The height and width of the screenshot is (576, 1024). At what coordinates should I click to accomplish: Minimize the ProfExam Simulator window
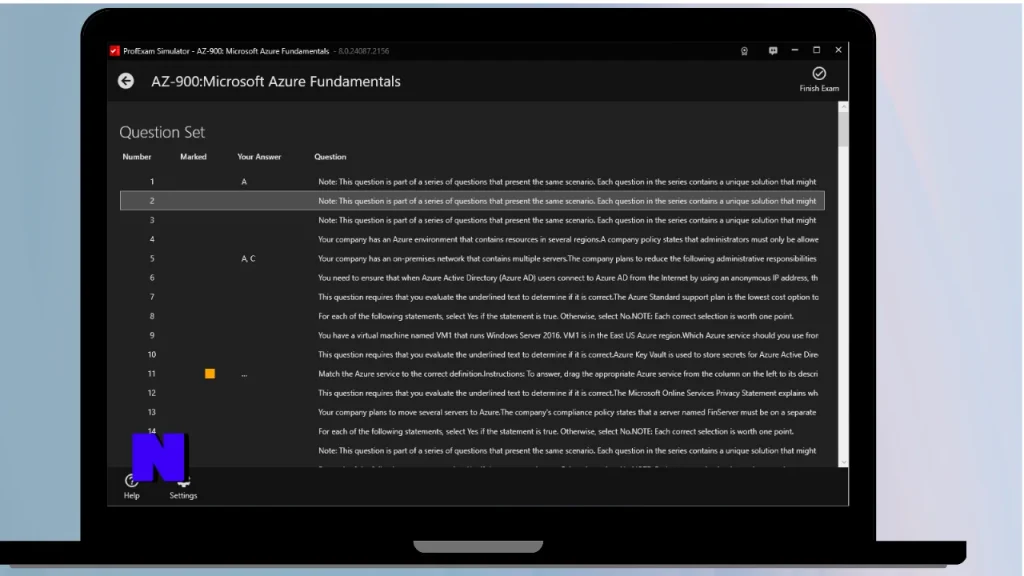coord(795,50)
